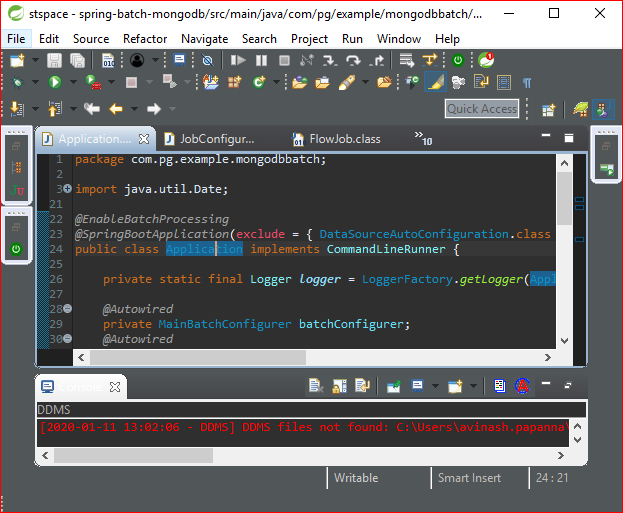Click the Step Over icon
Image resolution: width=623 pixels, height=513 pixels.
(x=353, y=60)
